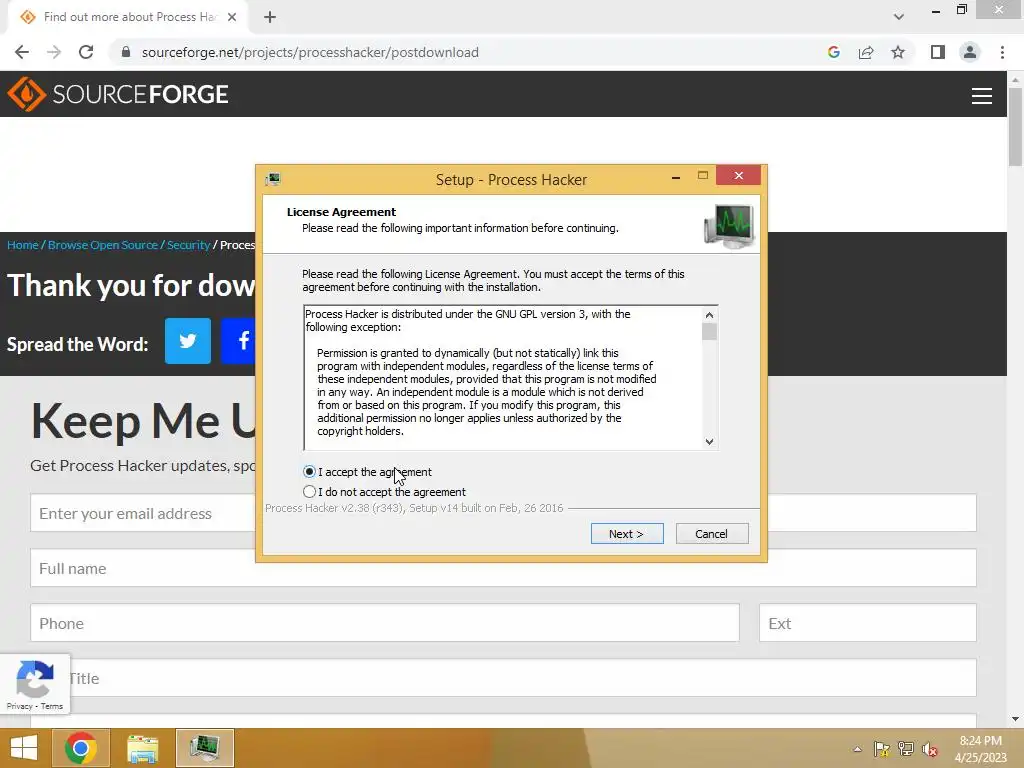Go forward in Chrome

coord(54,52)
